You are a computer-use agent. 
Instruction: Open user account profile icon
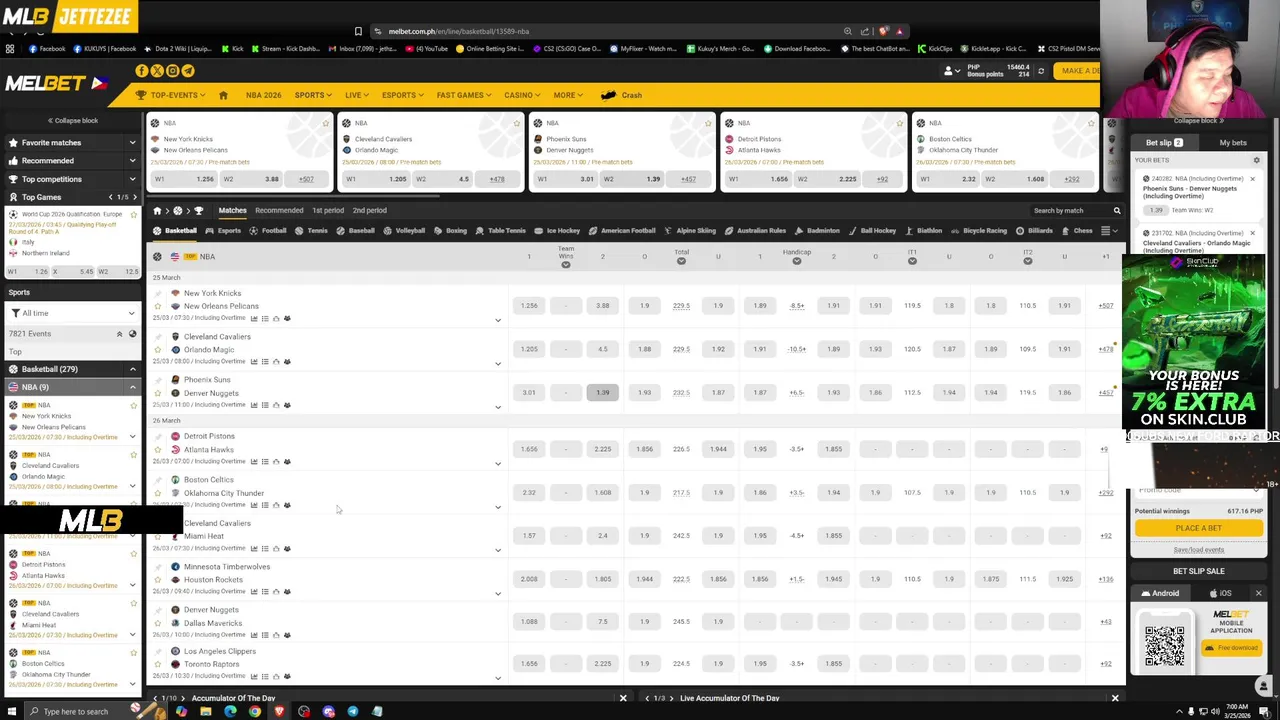click(x=948, y=71)
